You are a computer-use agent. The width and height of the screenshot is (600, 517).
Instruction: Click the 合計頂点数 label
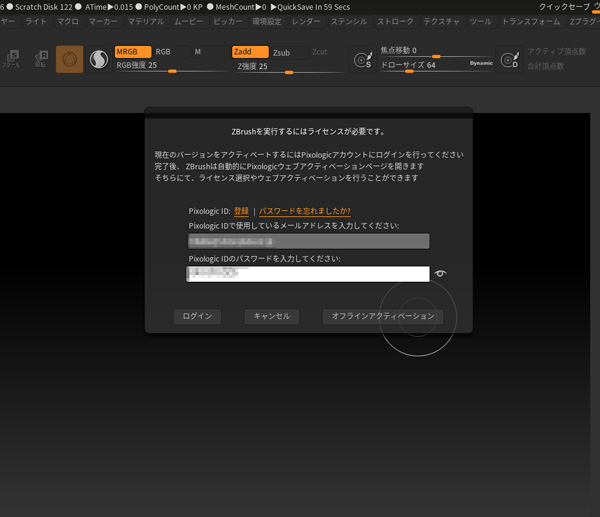click(x=546, y=66)
